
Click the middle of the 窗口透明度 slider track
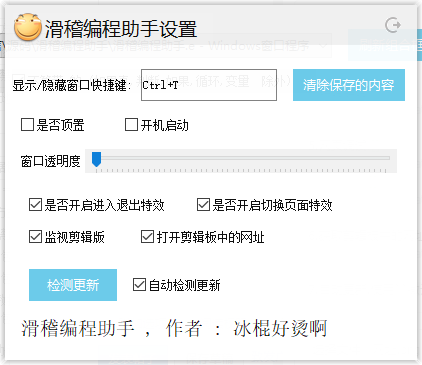243,158
